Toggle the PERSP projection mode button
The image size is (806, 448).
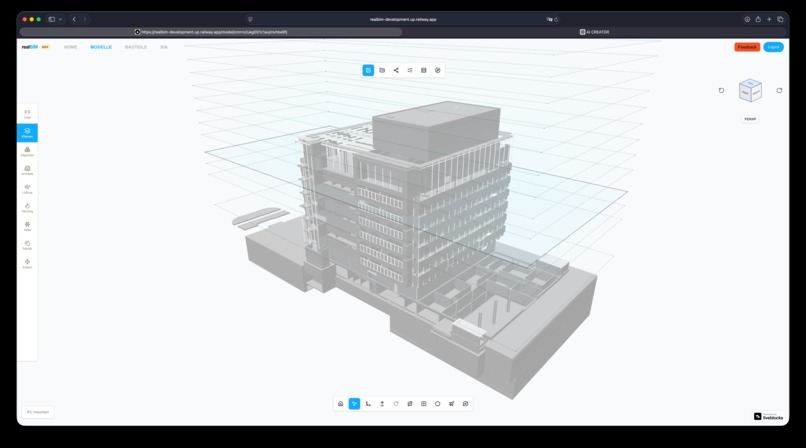pyautogui.click(x=750, y=119)
